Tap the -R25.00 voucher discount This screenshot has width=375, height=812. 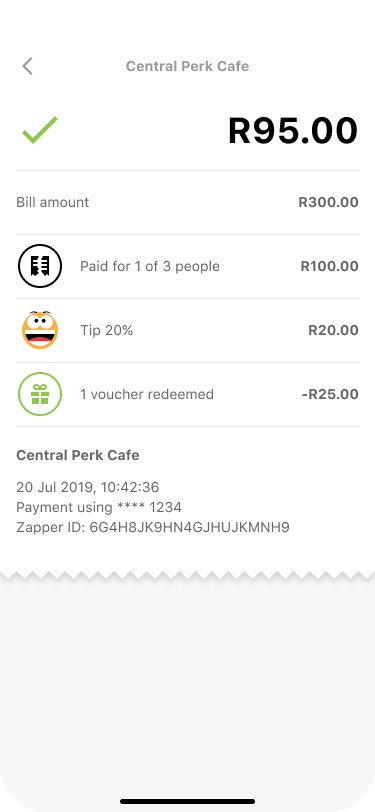click(x=330, y=395)
